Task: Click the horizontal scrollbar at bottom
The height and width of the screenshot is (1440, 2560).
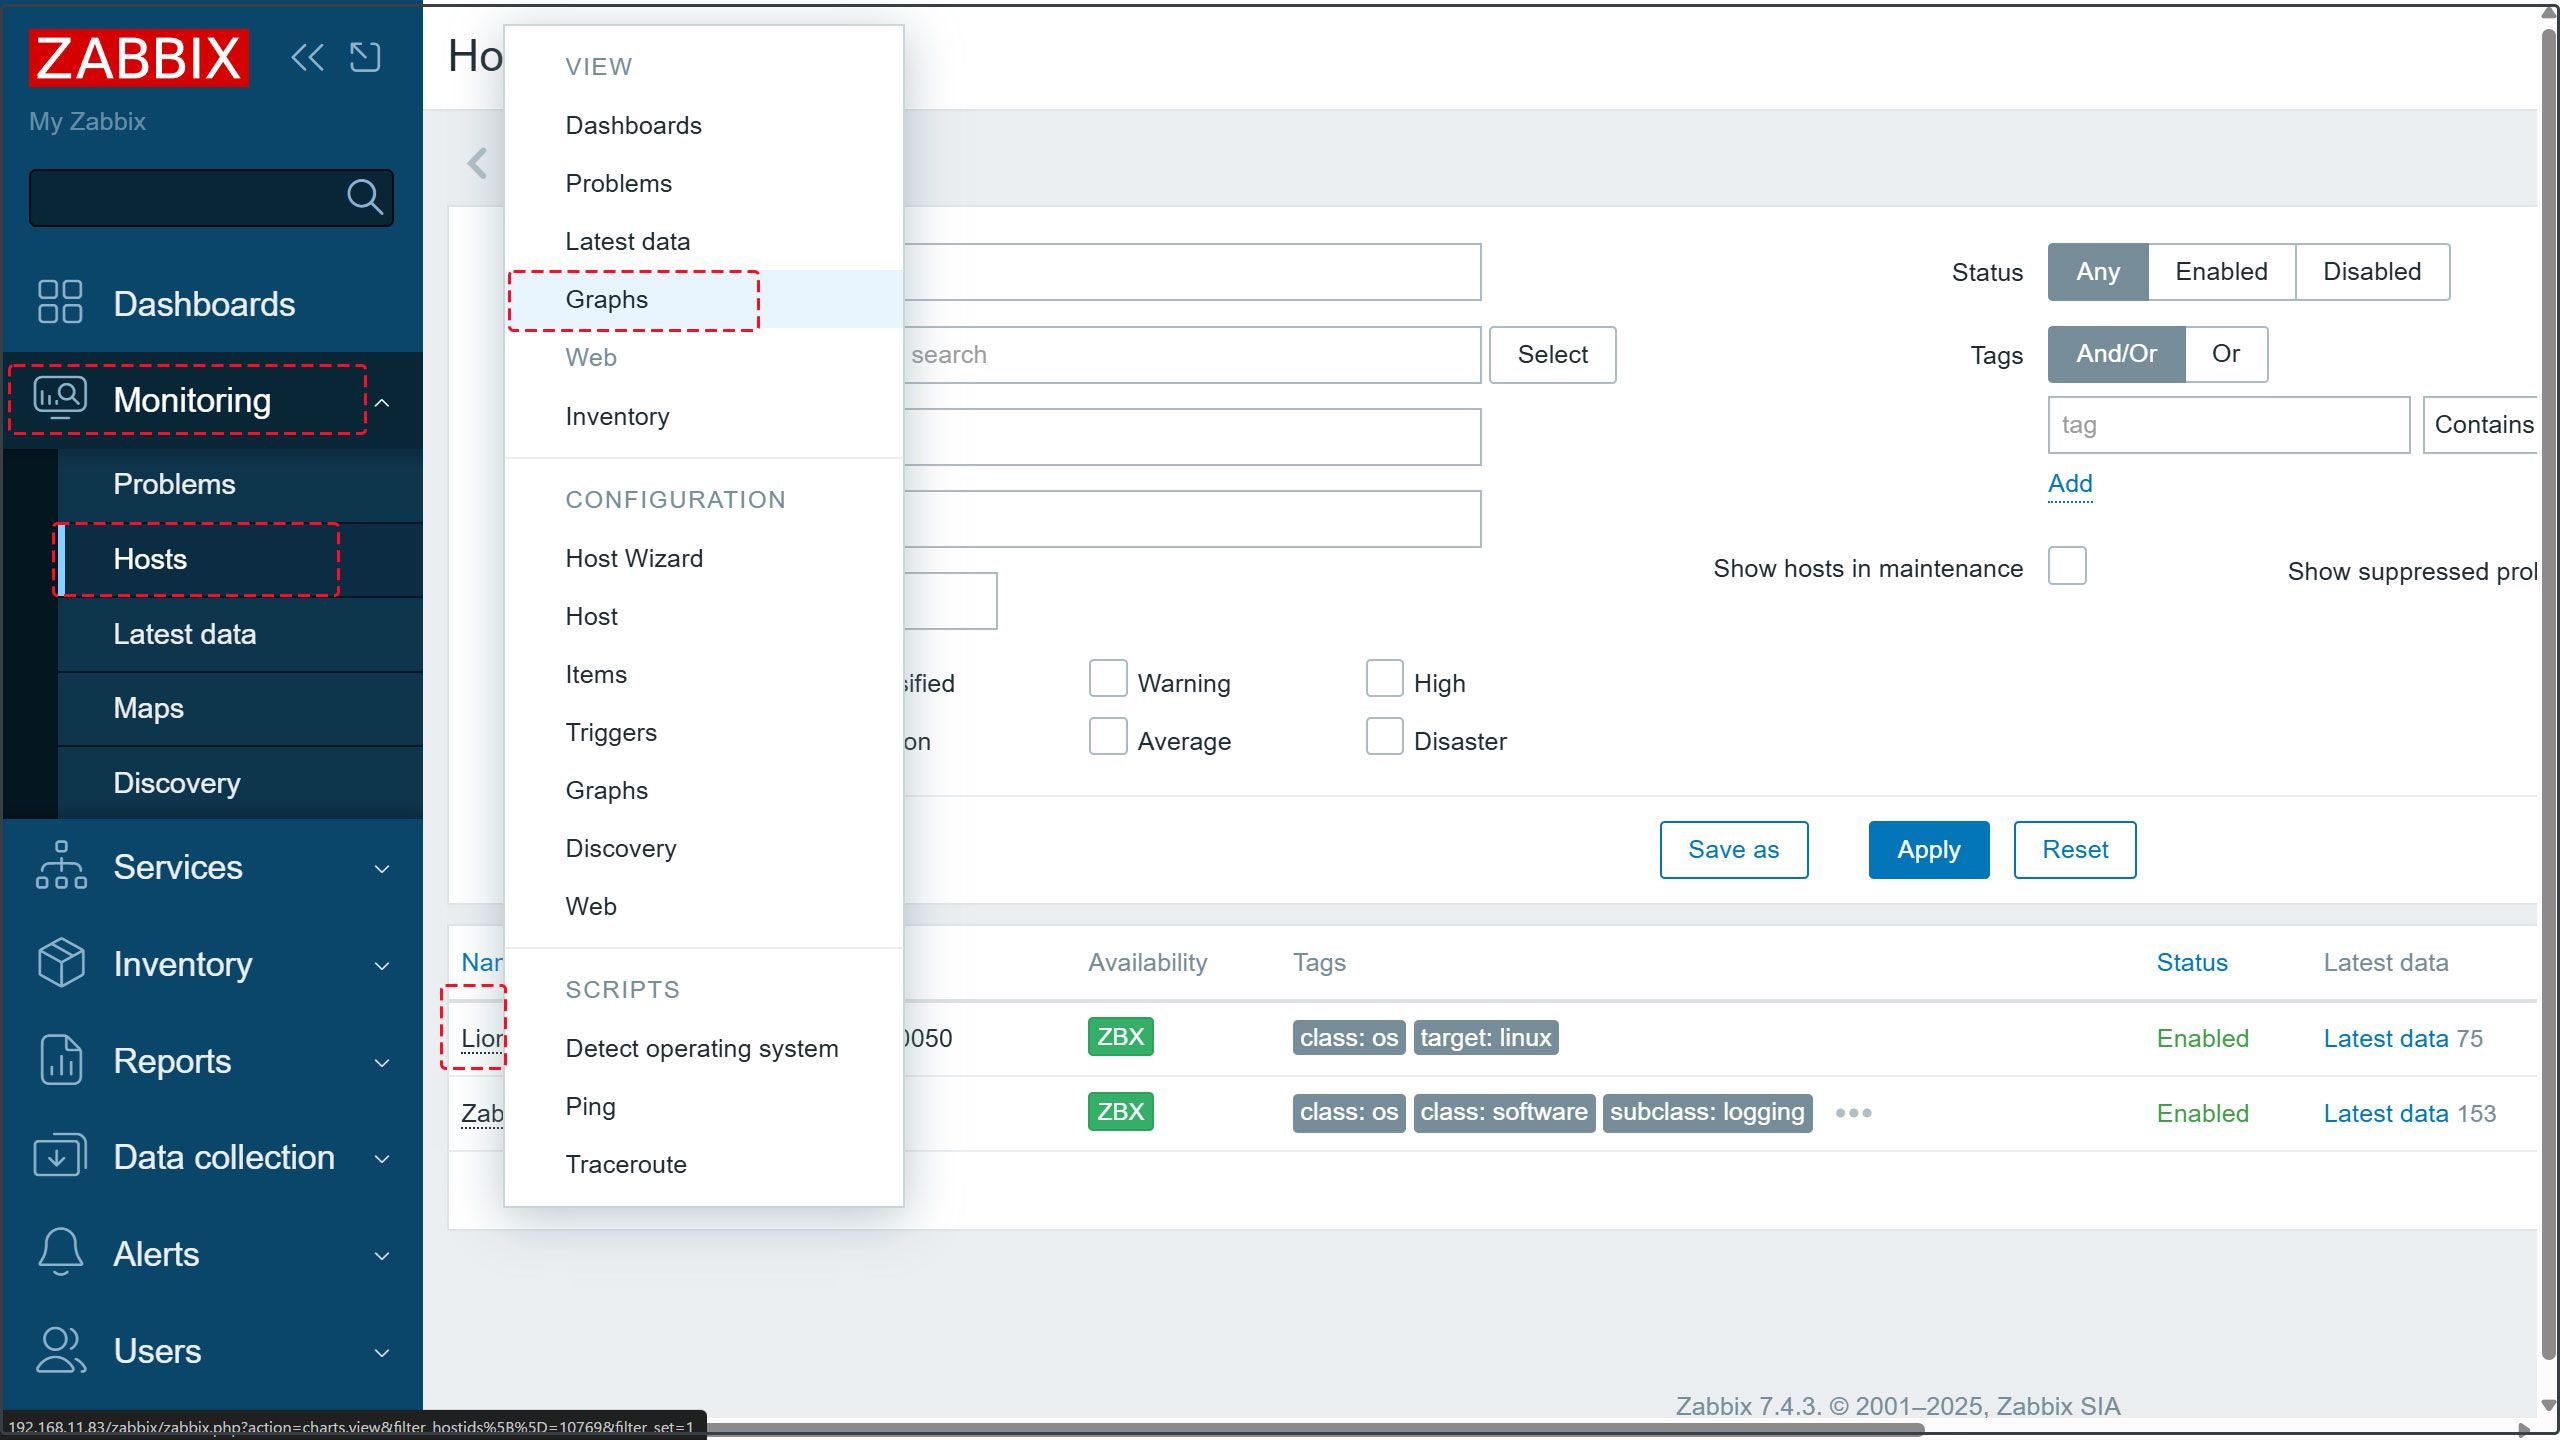Action: pos(1300,1429)
